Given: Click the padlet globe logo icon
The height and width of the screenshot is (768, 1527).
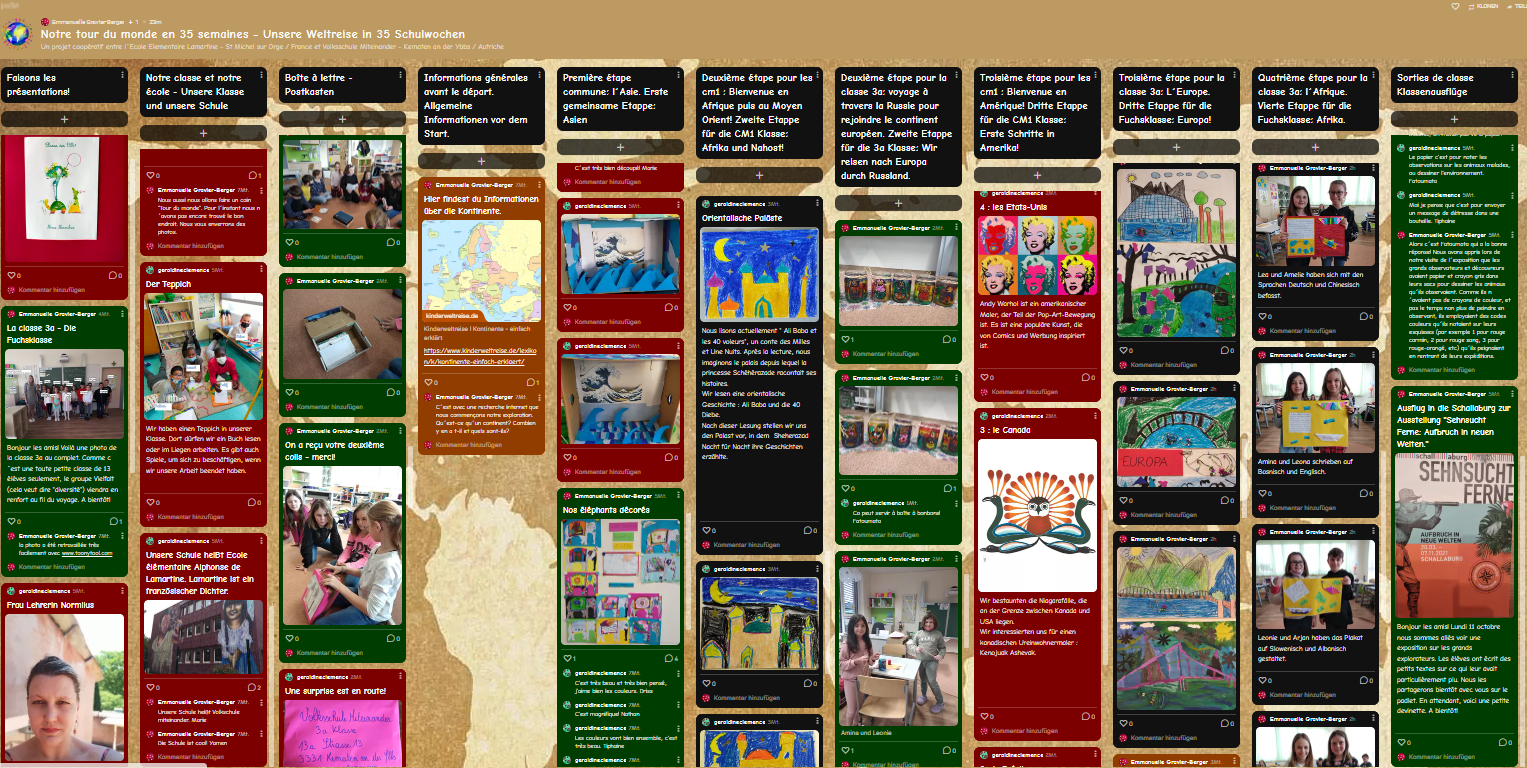Looking at the screenshot, I should 17,33.
